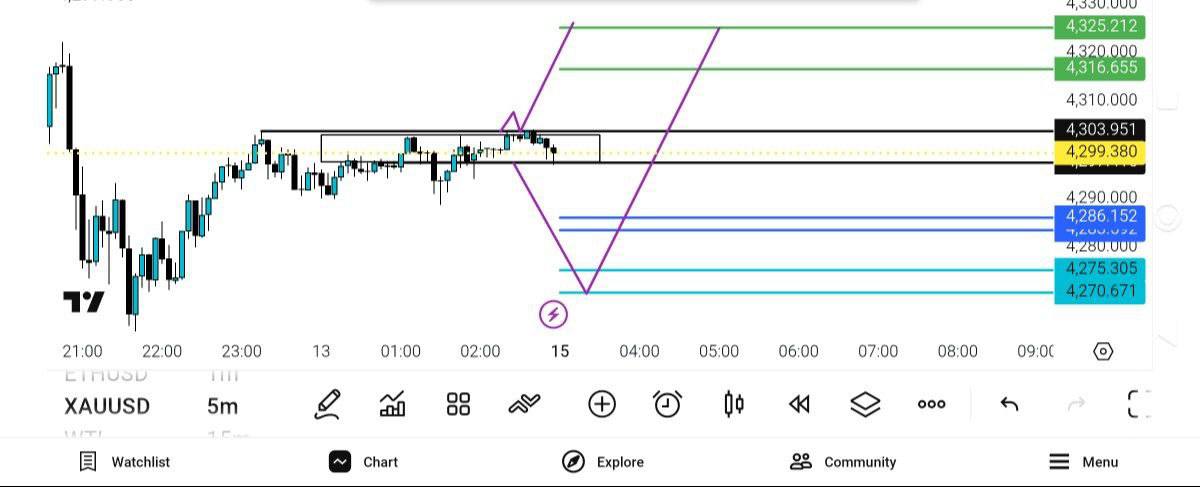
Task: Switch to the Watchlist tab
Action: pyautogui.click(x=125, y=462)
